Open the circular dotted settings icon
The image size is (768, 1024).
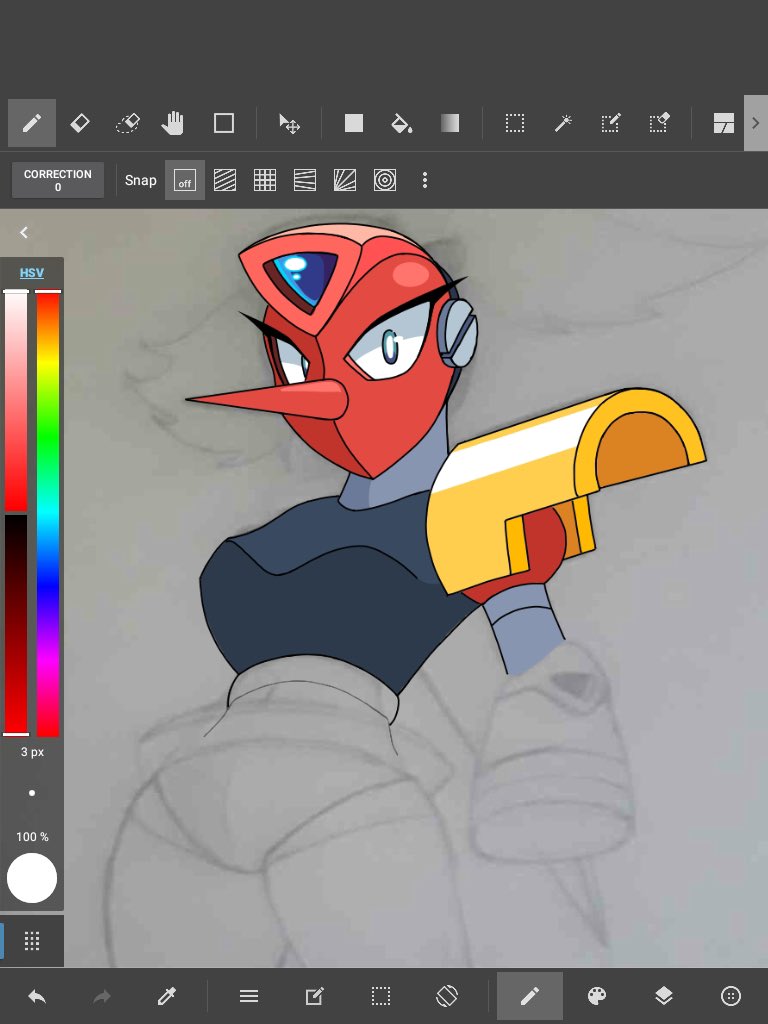coord(731,996)
